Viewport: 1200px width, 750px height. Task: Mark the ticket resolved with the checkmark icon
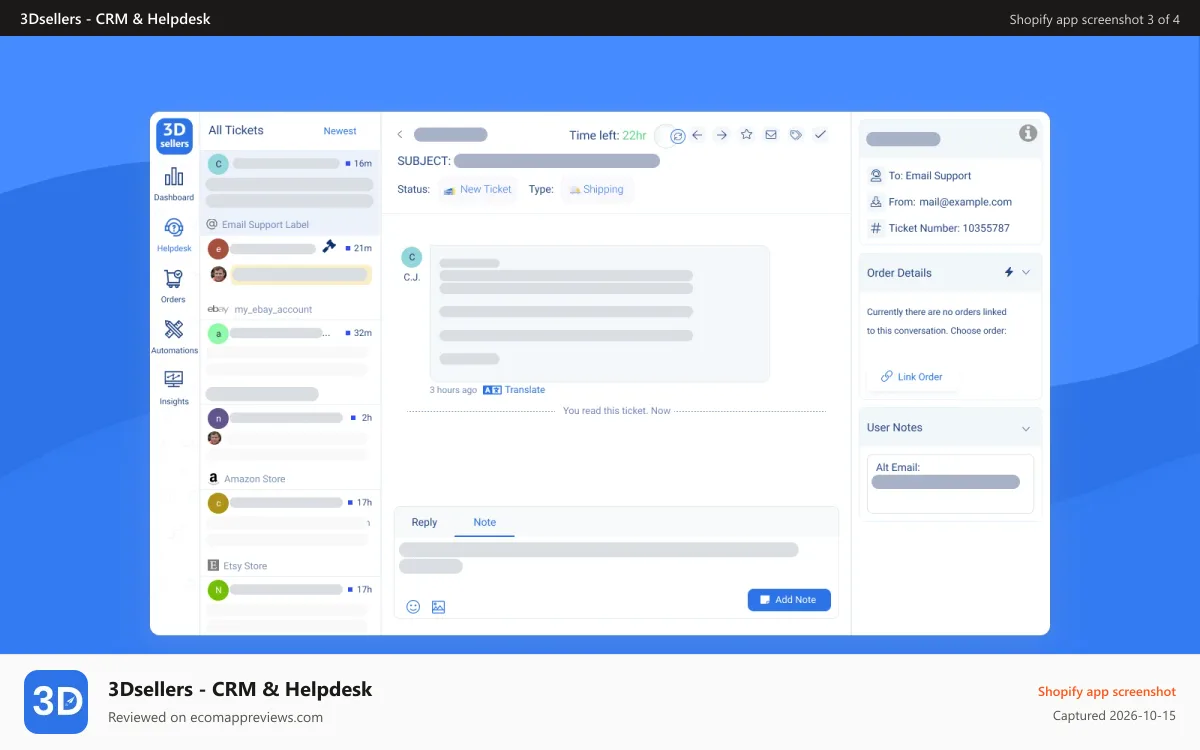[821, 134]
